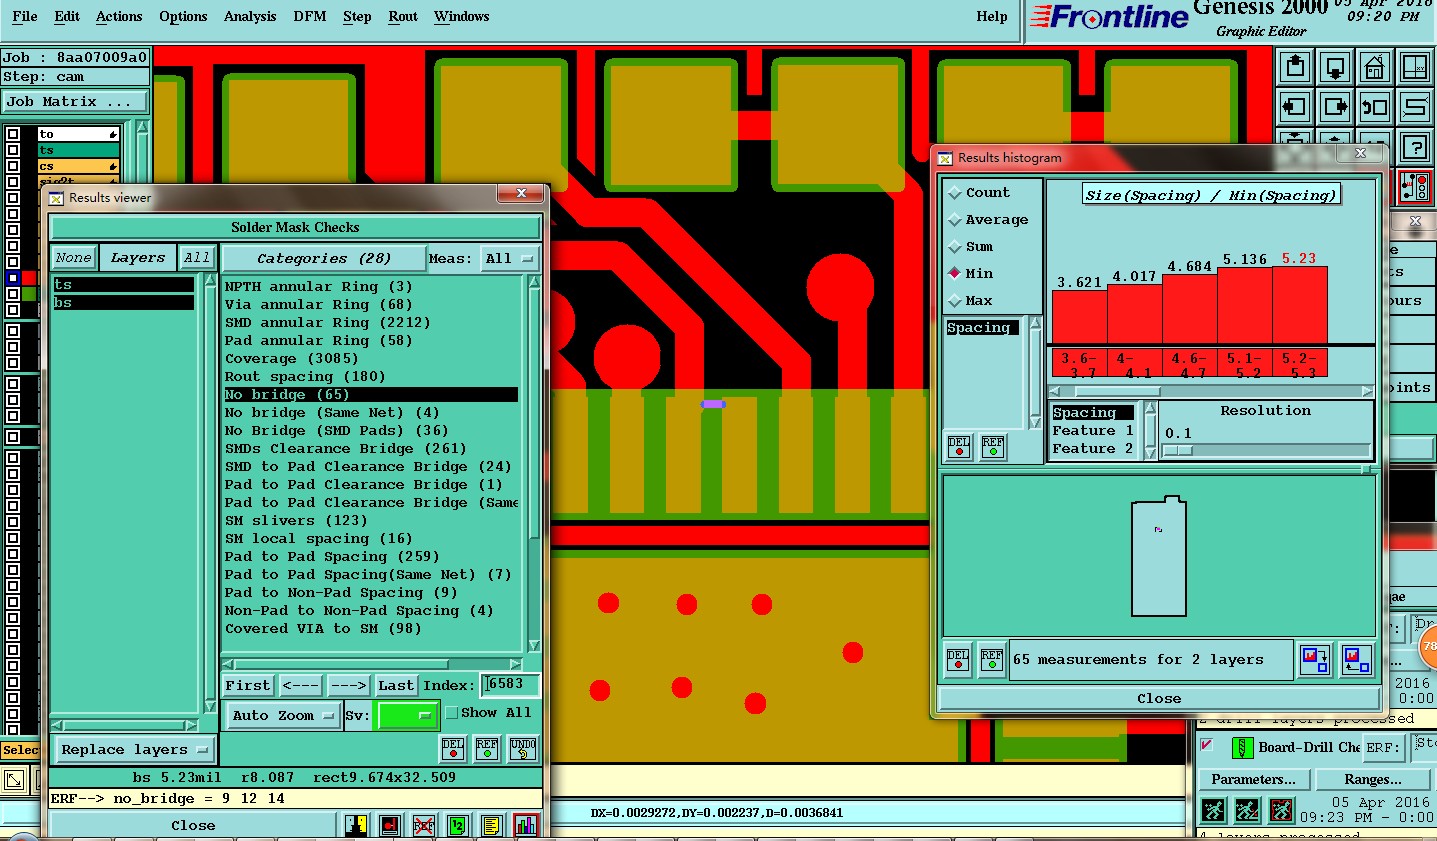The image size is (1437, 841).
Task: Click the pan up arrow icon
Action: coord(1295,68)
